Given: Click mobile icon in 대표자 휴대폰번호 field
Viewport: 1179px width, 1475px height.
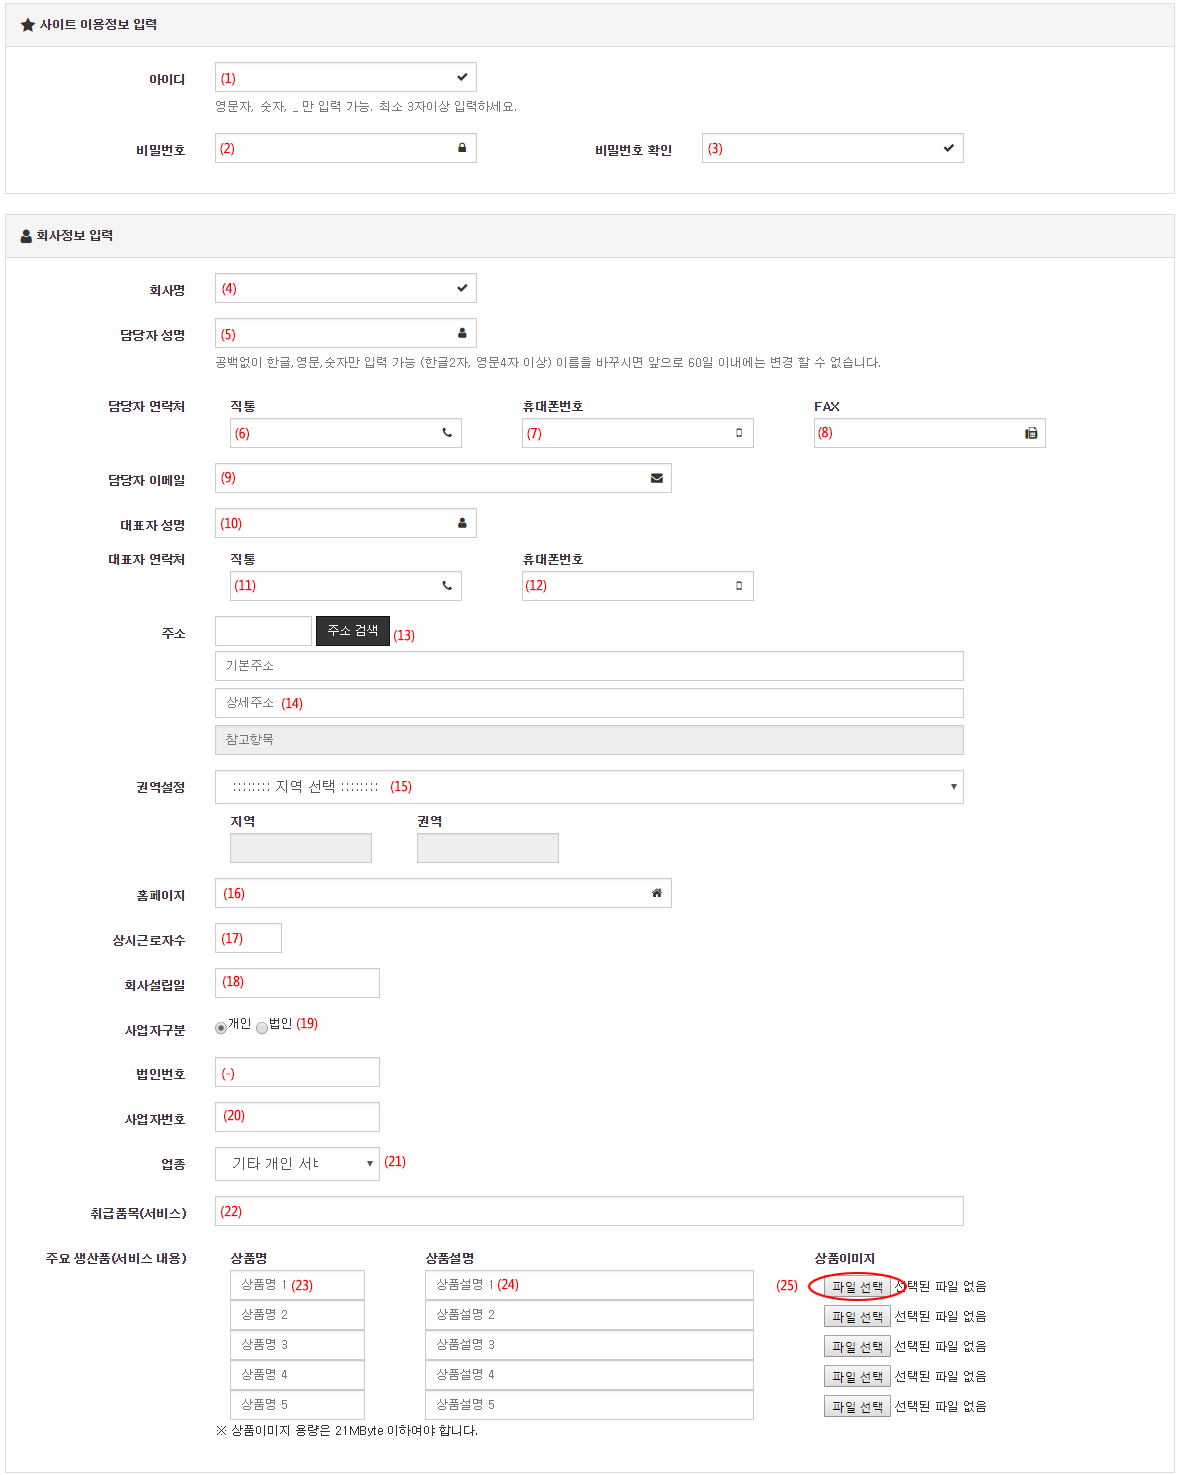Looking at the screenshot, I should click(739, 586).
